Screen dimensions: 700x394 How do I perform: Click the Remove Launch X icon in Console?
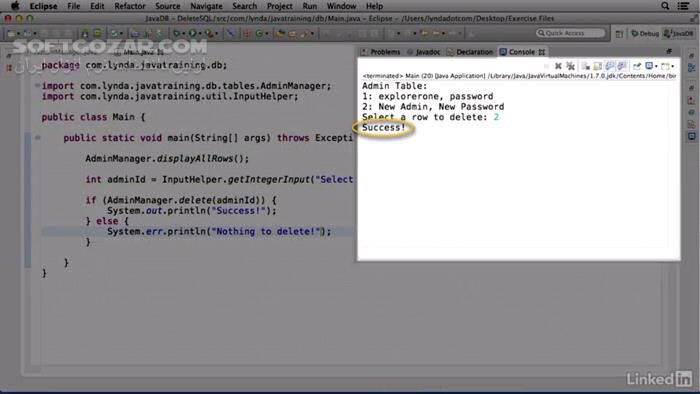coord(558,66)
